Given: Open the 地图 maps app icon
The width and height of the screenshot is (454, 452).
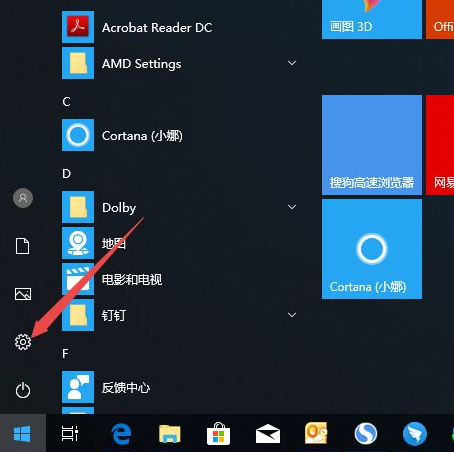Looking at the screenshot, I should (78, 243).
